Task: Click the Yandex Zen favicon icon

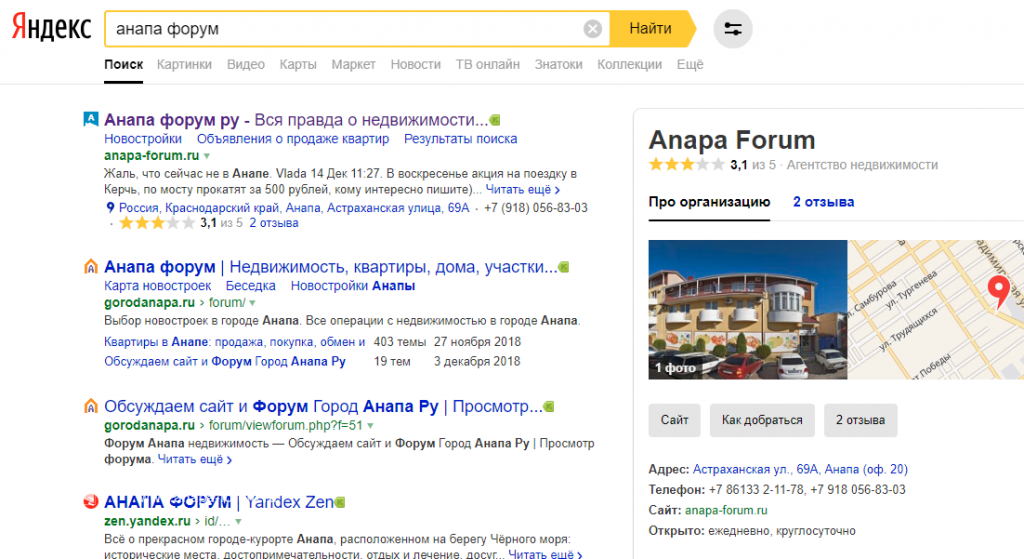Action: point(91,502)
